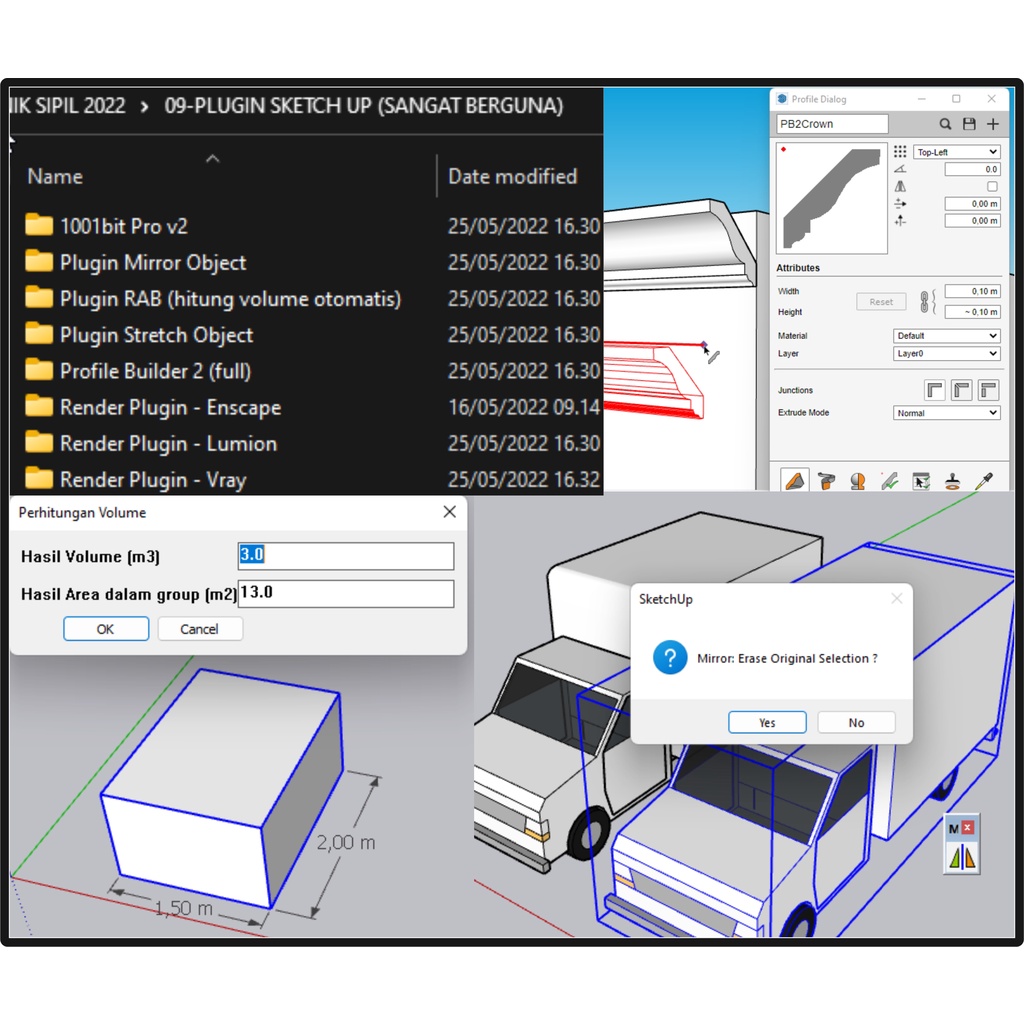The width and height of the screenshot is (1024, 1024).
Task: Click the Hasil Volume input field
Action: tap(346, 556)
